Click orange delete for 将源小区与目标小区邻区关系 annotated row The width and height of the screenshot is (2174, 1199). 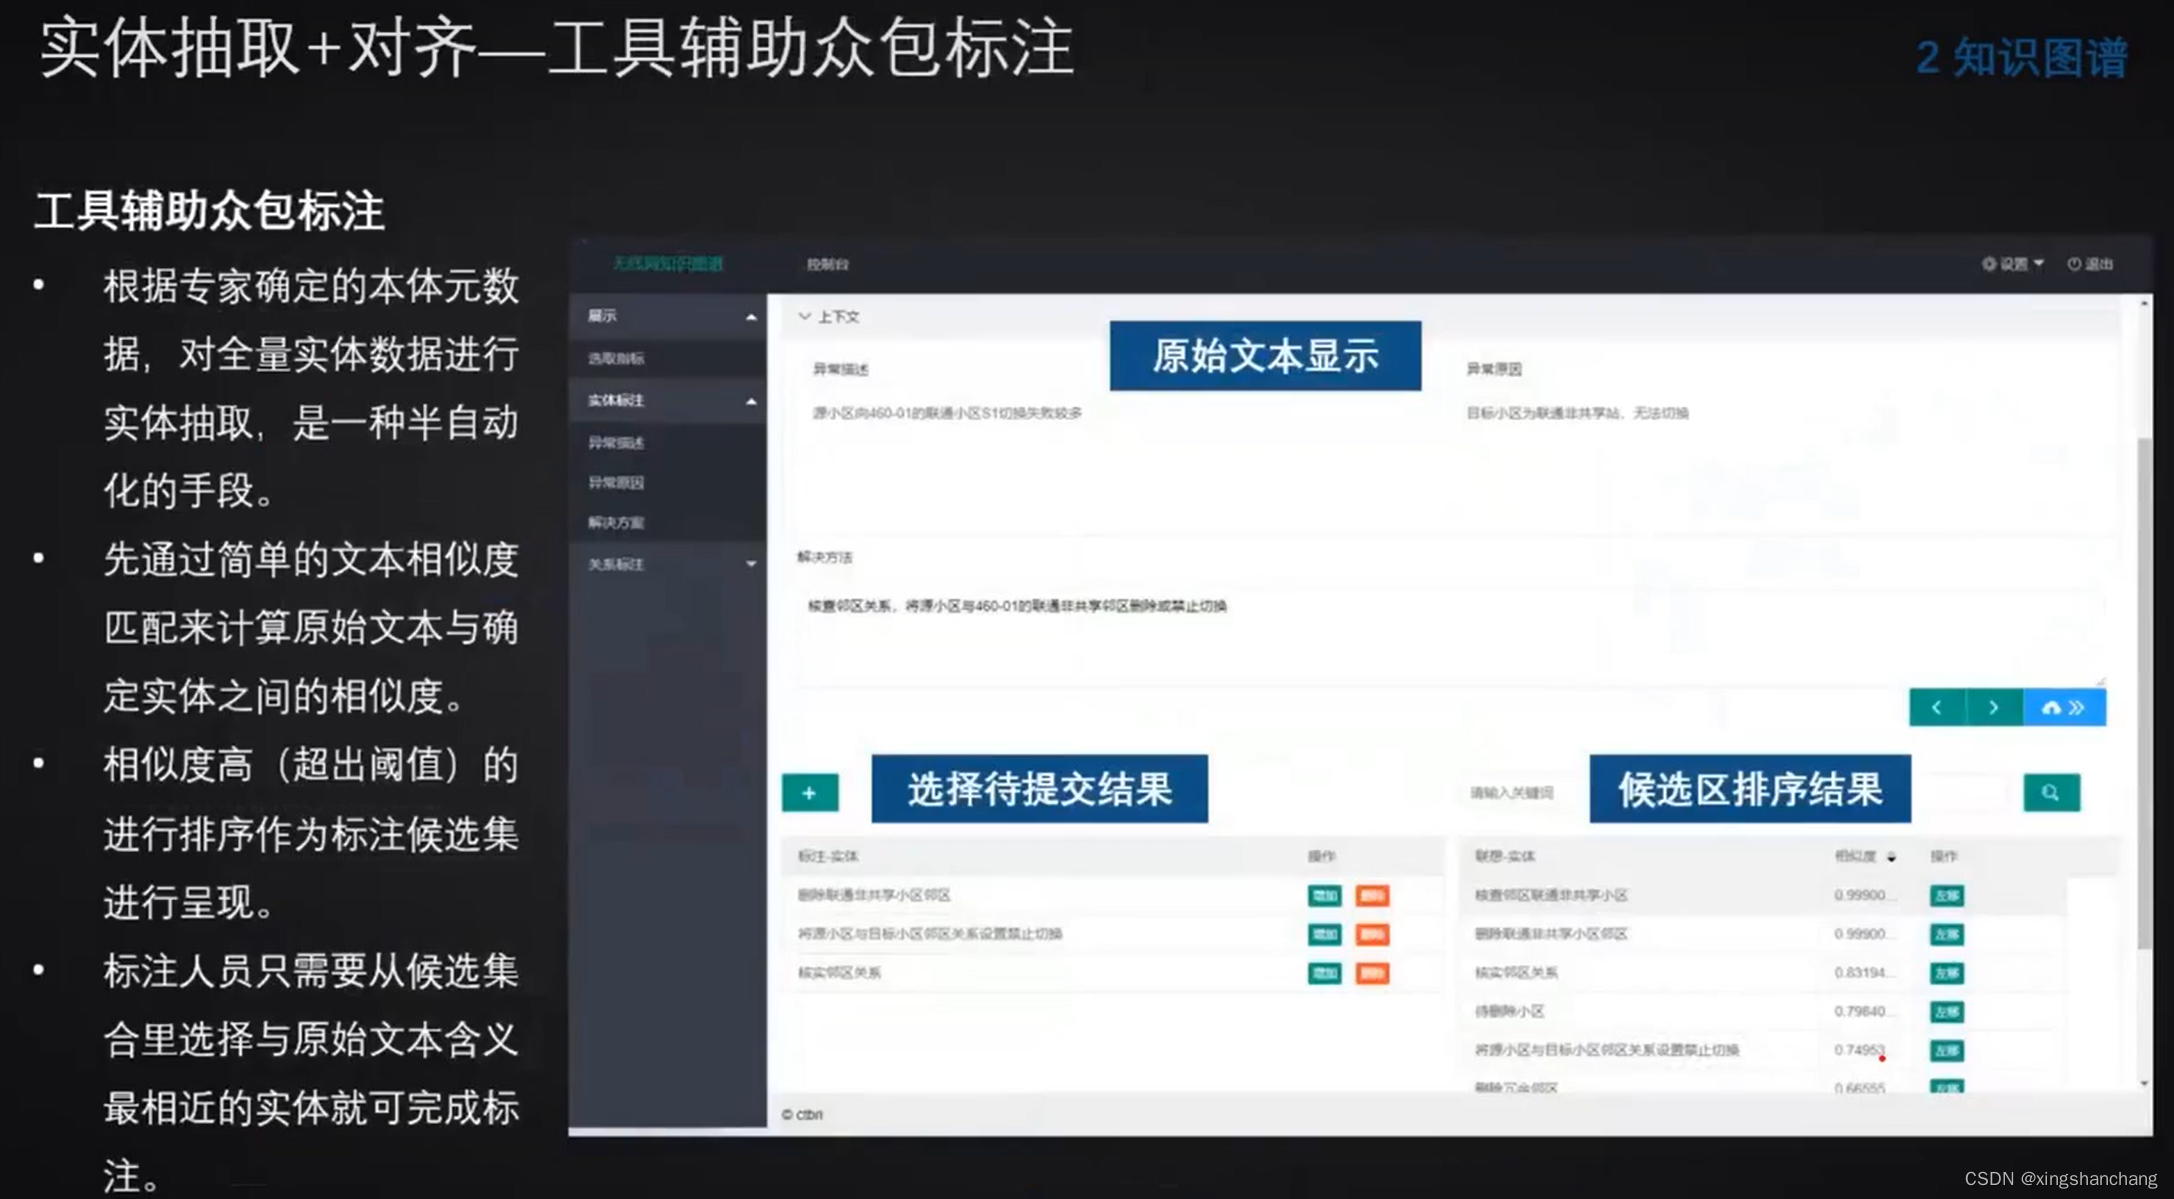click(x=1372, y=934)
